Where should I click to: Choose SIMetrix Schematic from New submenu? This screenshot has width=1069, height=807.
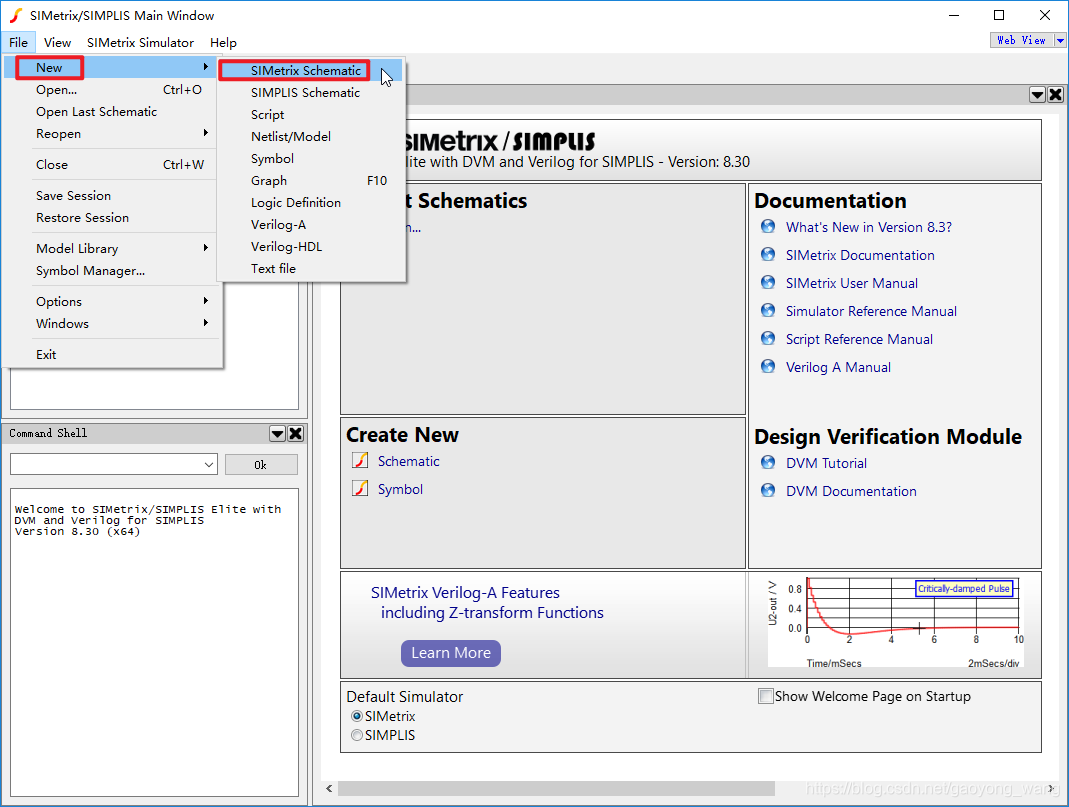[312, 70]
